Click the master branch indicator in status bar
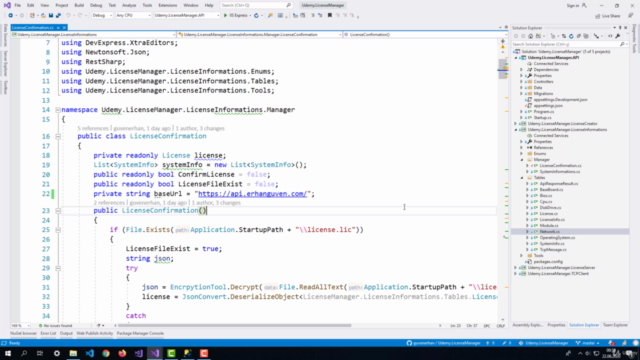640x360 pixels. pyautogui.click(x=587, y=343)
